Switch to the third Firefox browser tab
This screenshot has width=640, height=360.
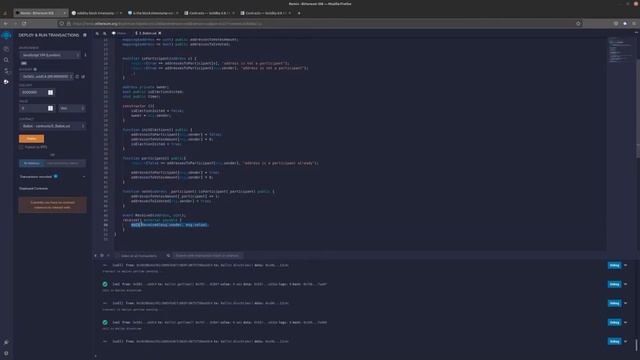click(152, 13)
